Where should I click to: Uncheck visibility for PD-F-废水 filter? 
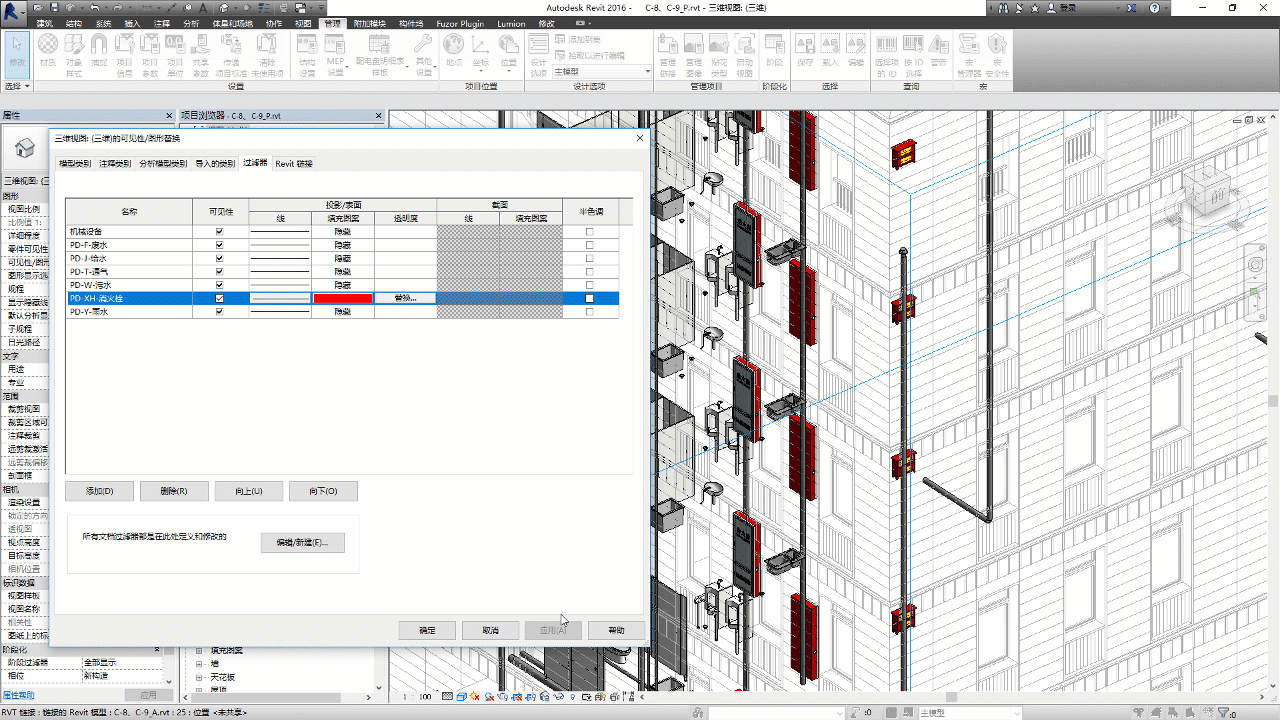click(220, 244)
